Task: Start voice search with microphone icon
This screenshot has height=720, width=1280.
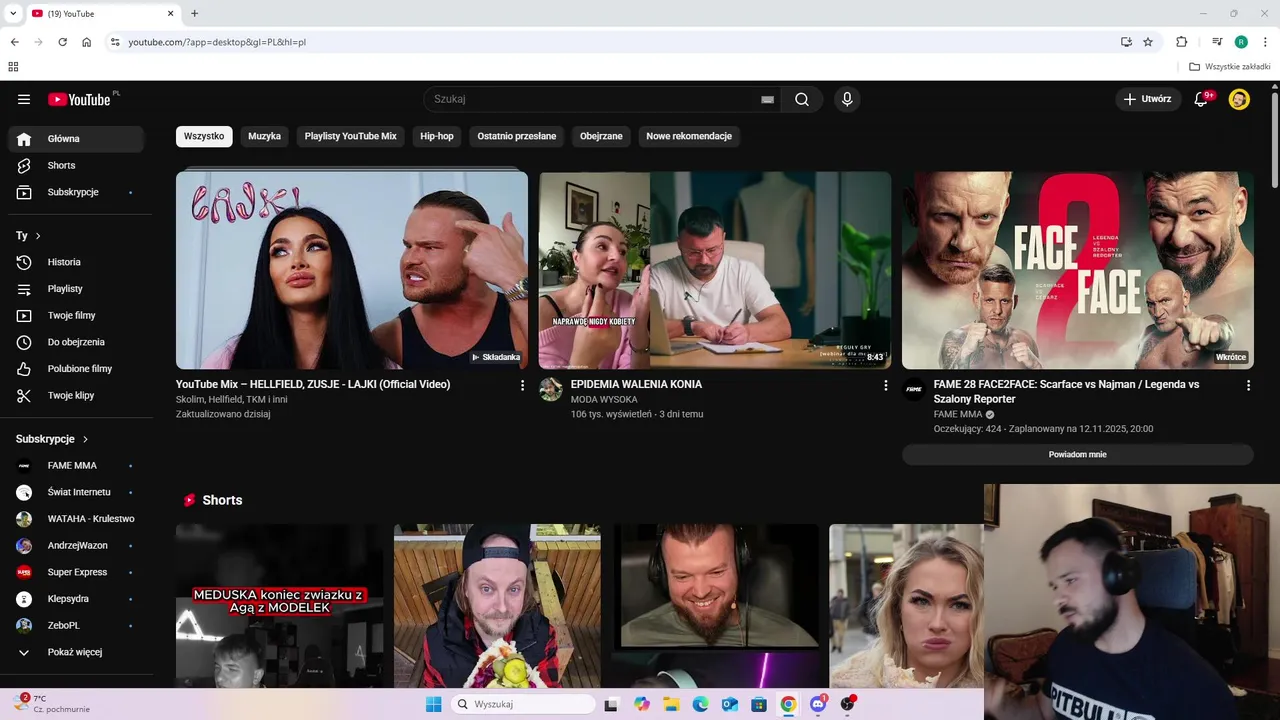Action: tap(847, 99)
